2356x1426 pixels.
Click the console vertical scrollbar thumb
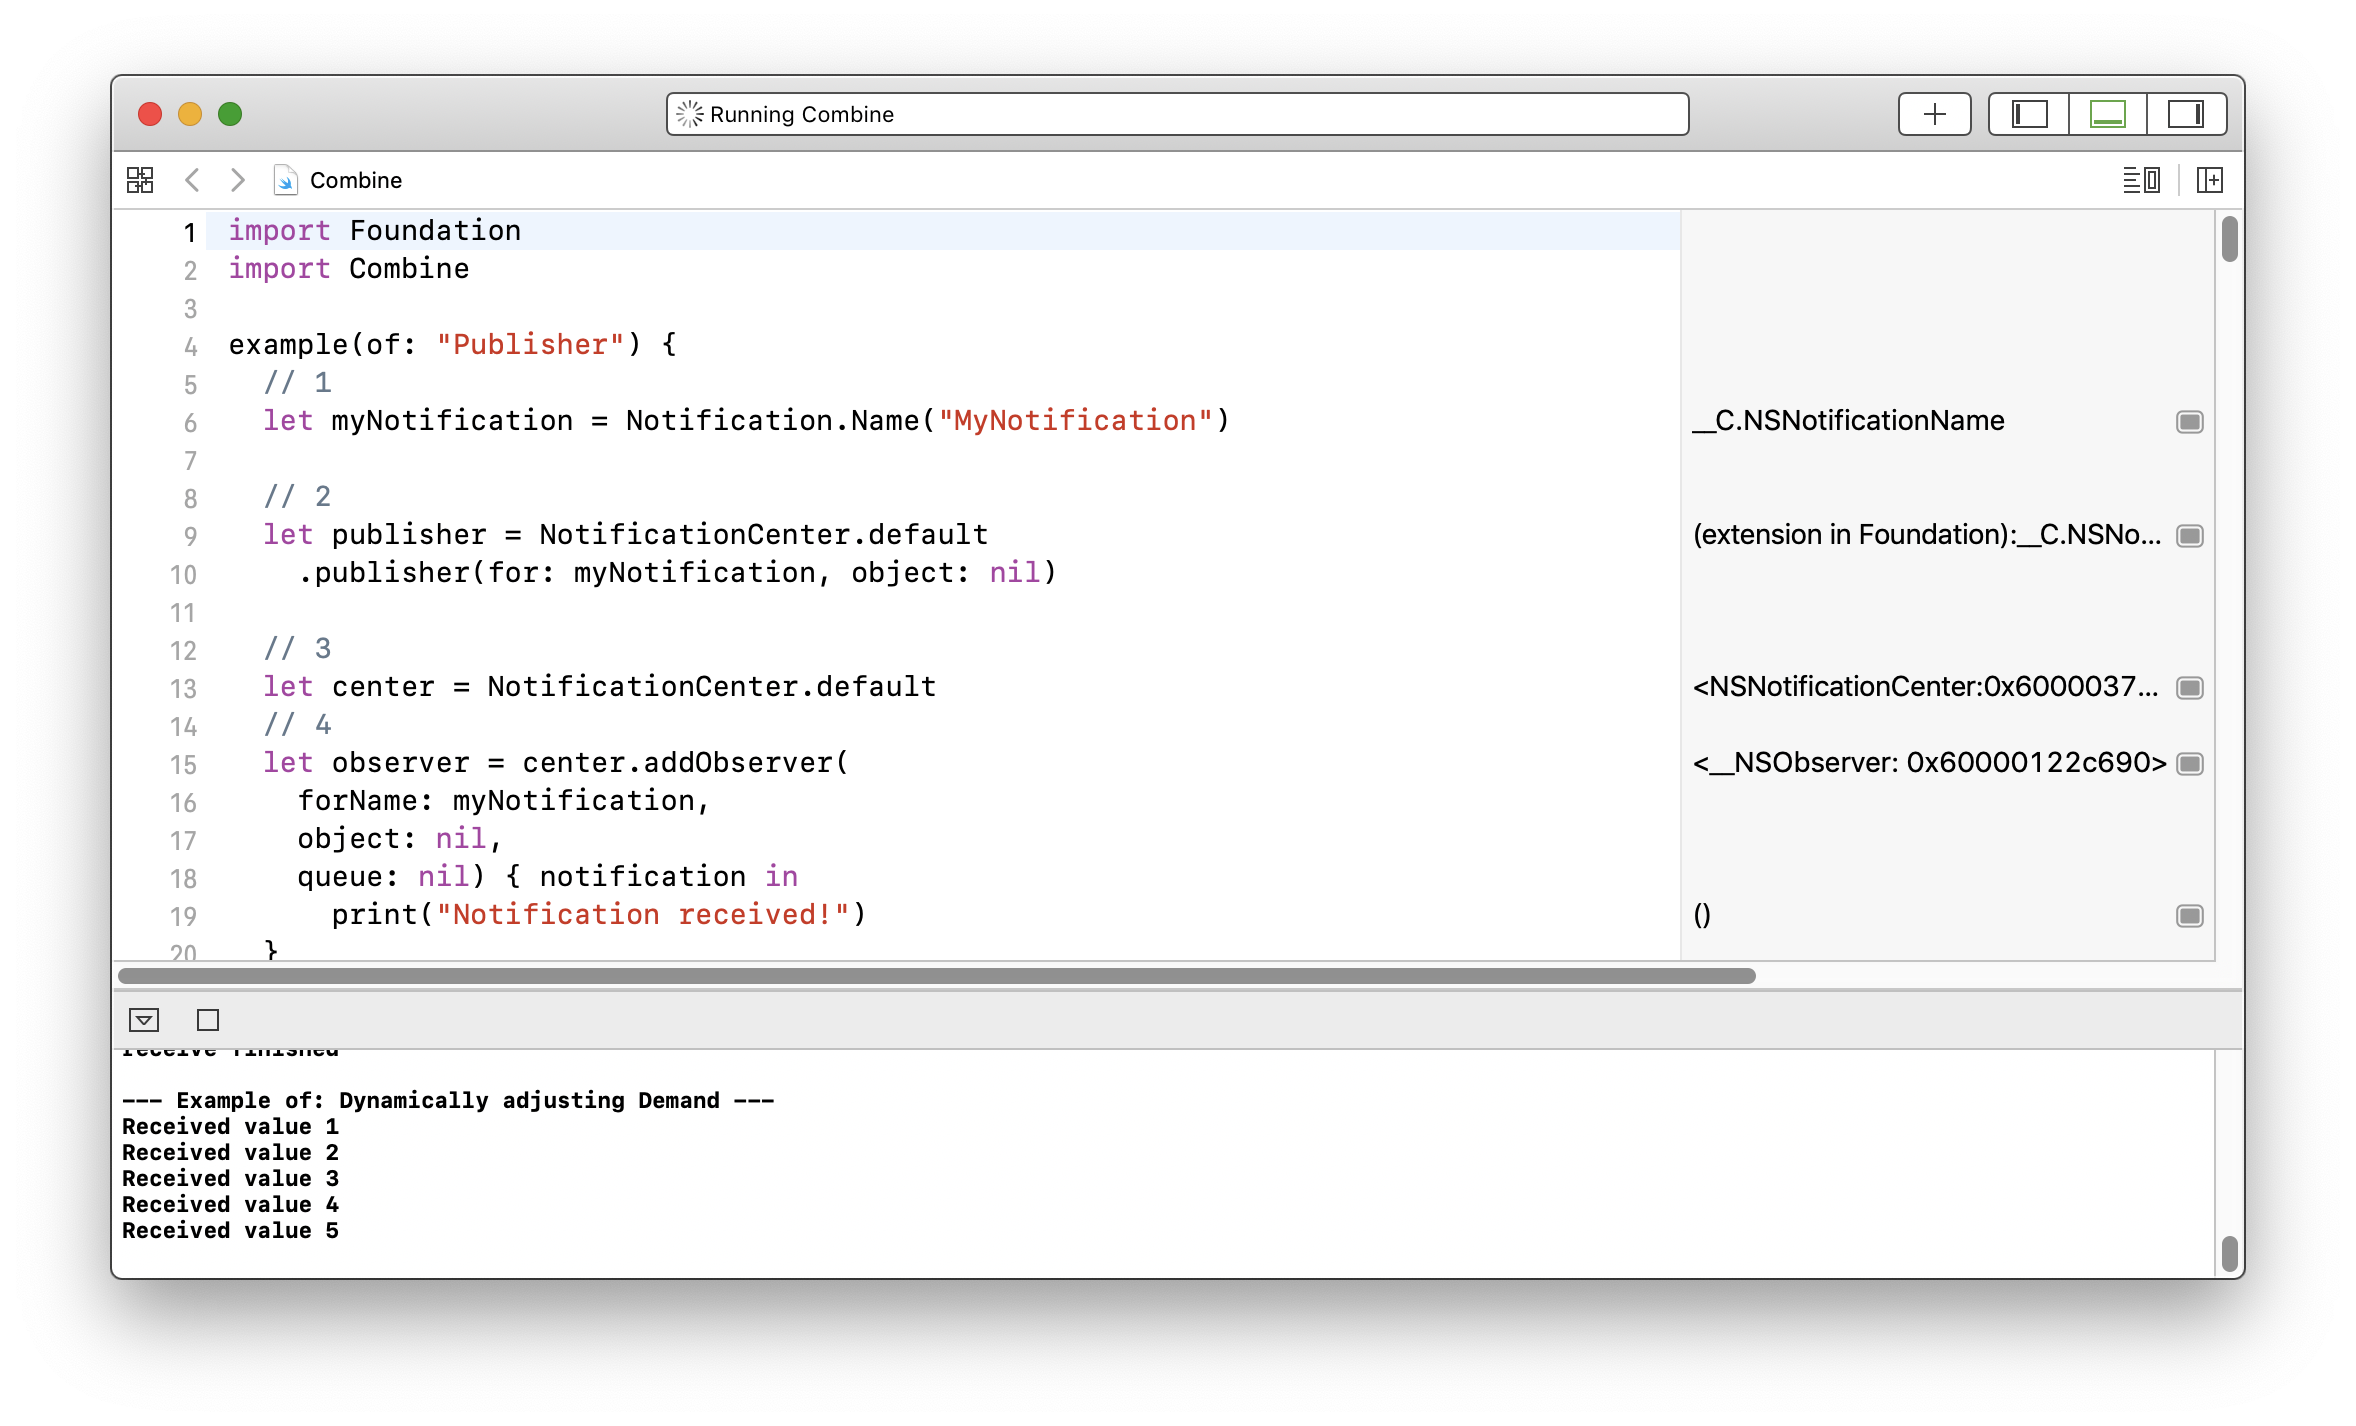click(2229, 1255)
